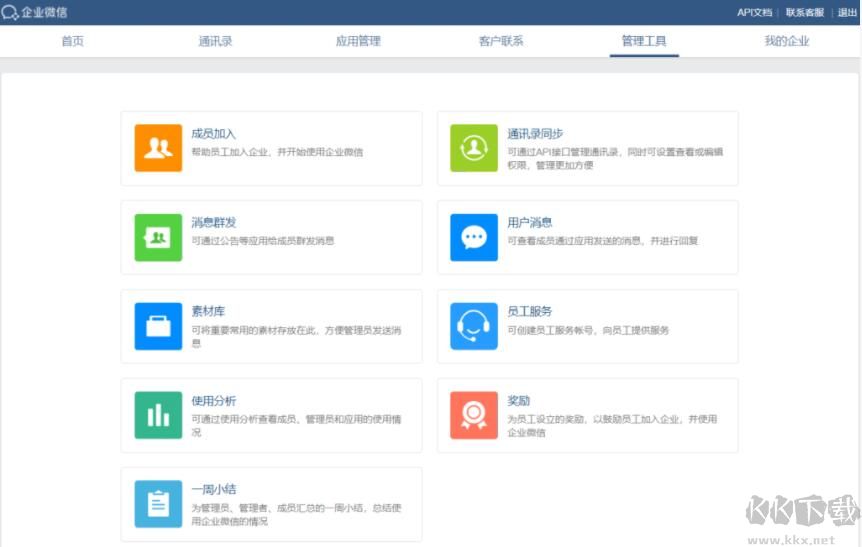Image resolution: width=862 pixels, height=547 pixels.
Task: Click the 企业微信 logo in header
Action: click(x=35, y=12)
